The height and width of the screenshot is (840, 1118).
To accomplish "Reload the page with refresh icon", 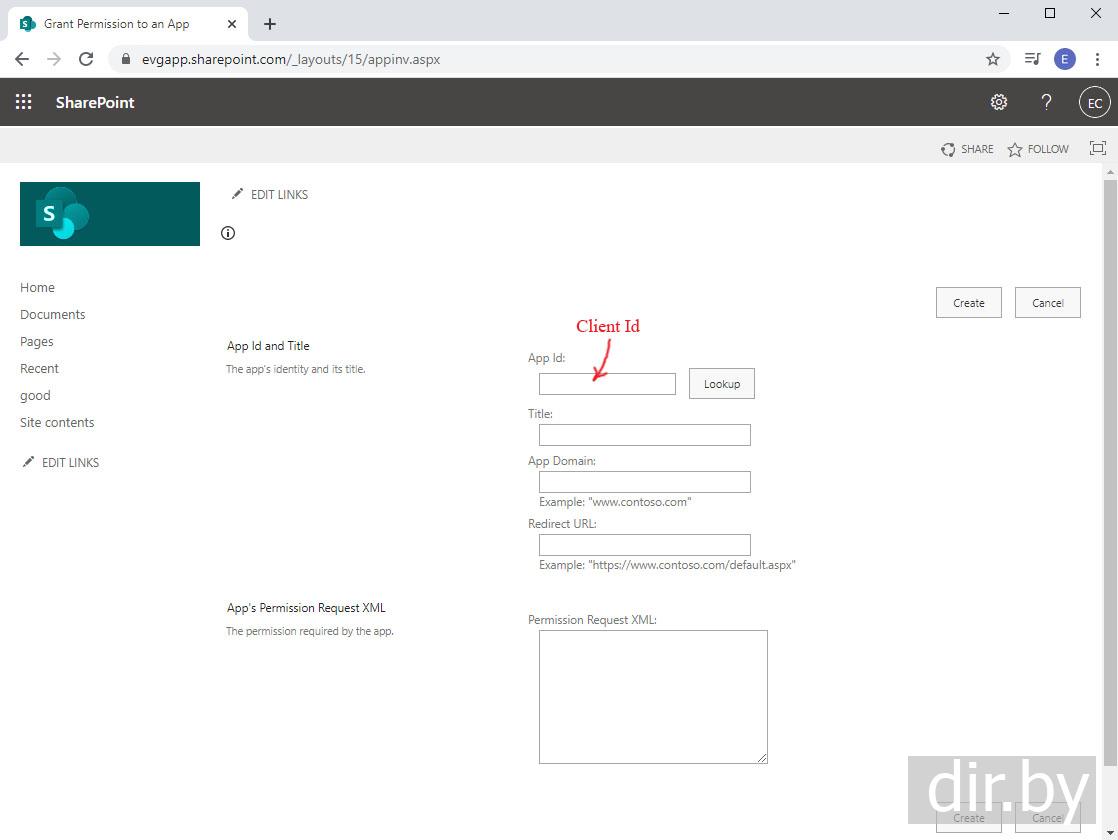I will [x=86, y=59].
